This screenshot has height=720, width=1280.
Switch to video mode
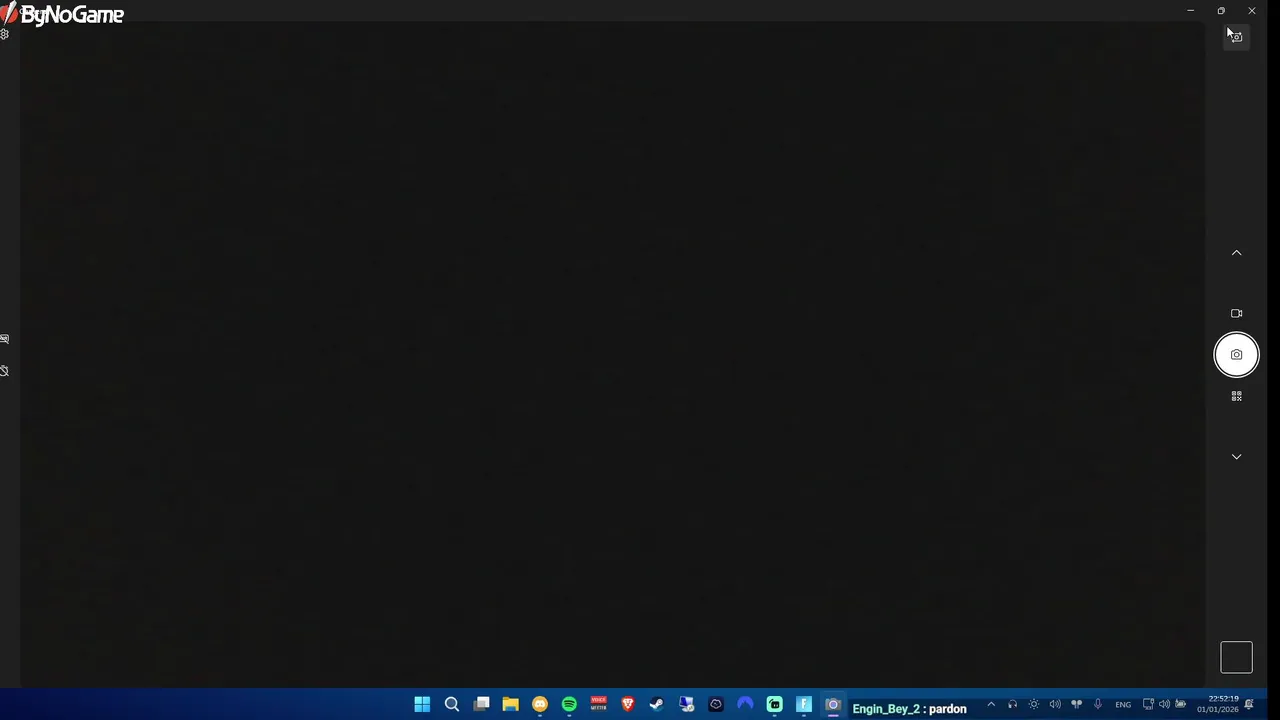[1236, 313]
